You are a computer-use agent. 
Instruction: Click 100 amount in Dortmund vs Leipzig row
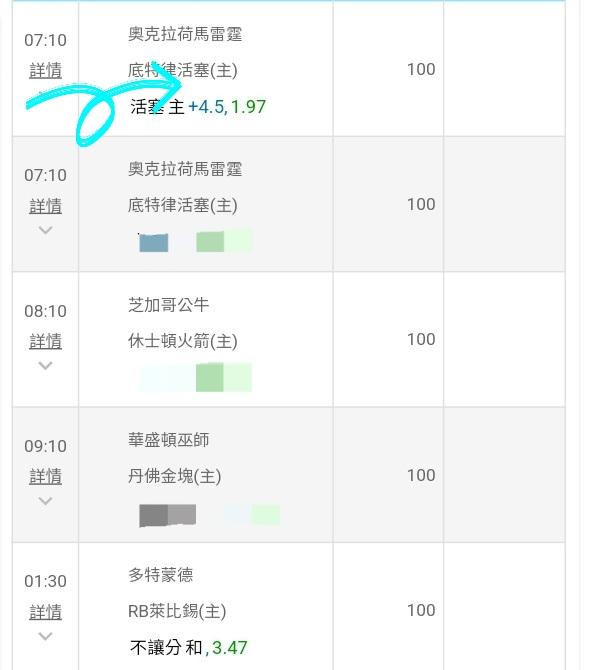421,610
